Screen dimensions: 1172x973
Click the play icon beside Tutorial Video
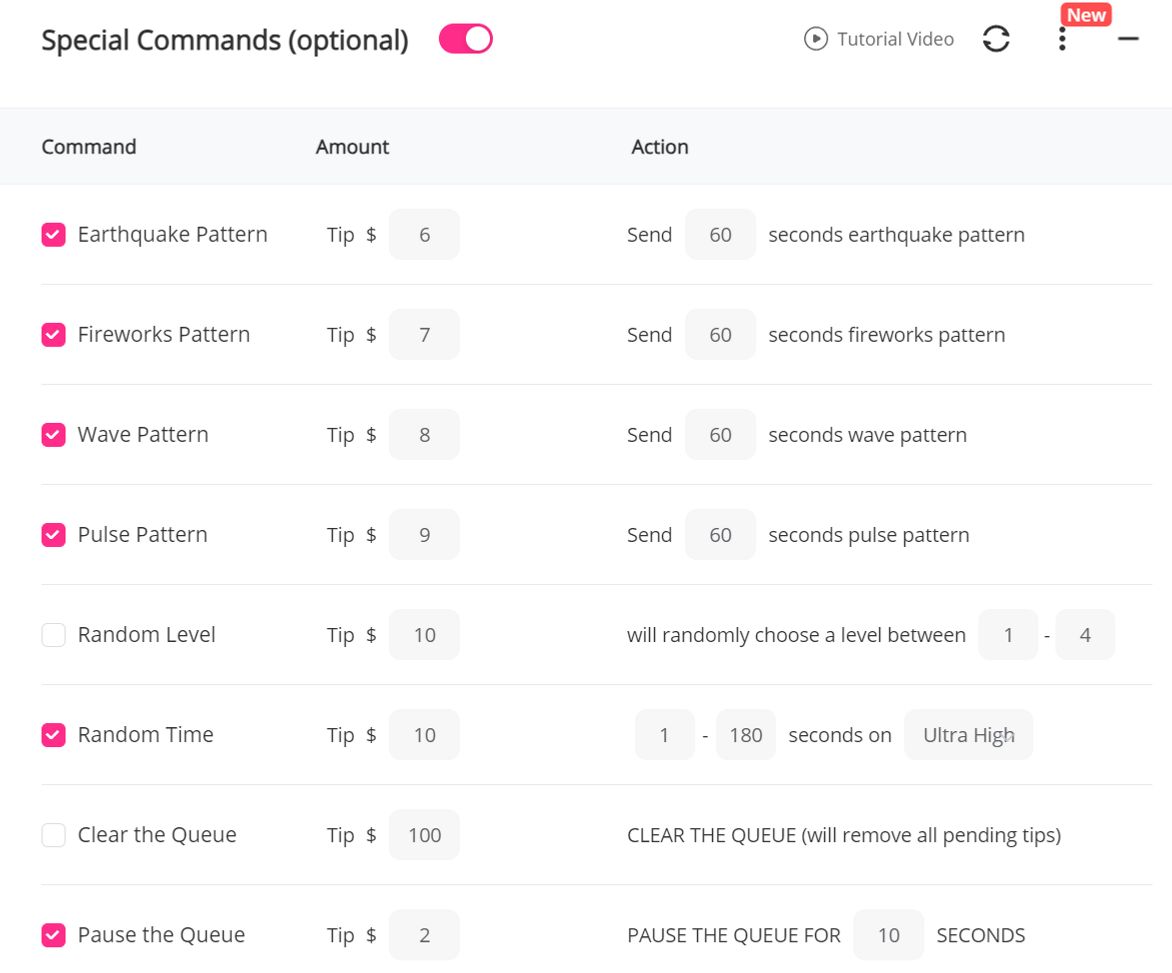(x=815, y=39)
